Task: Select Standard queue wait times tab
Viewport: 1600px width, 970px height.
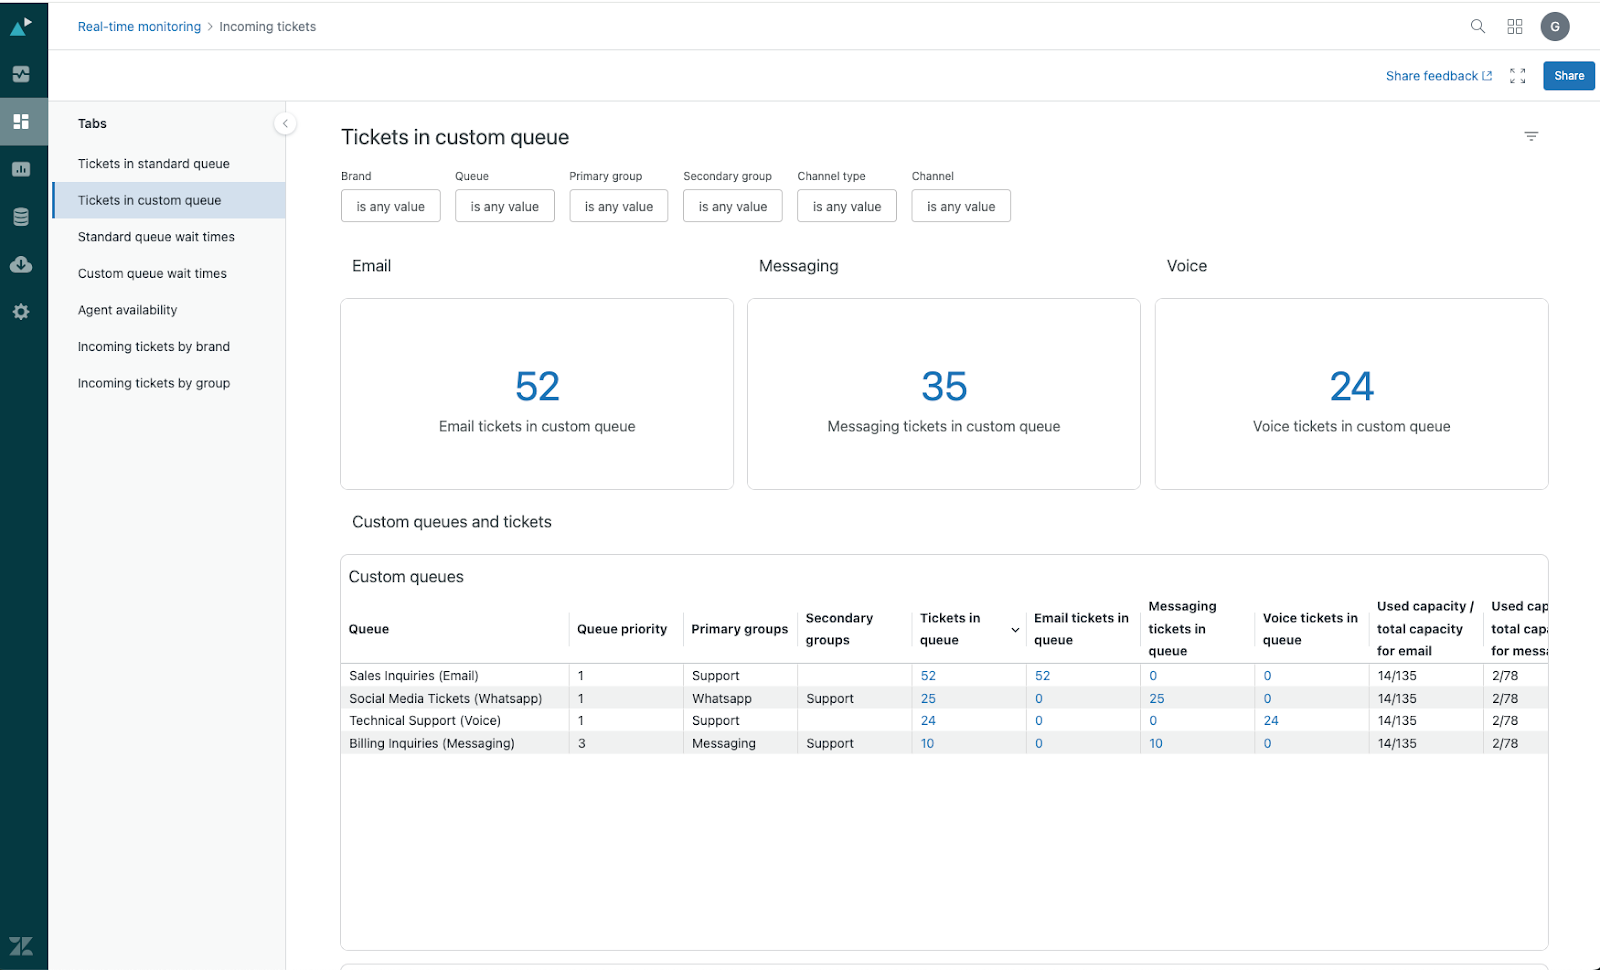Action: [156, 237]
